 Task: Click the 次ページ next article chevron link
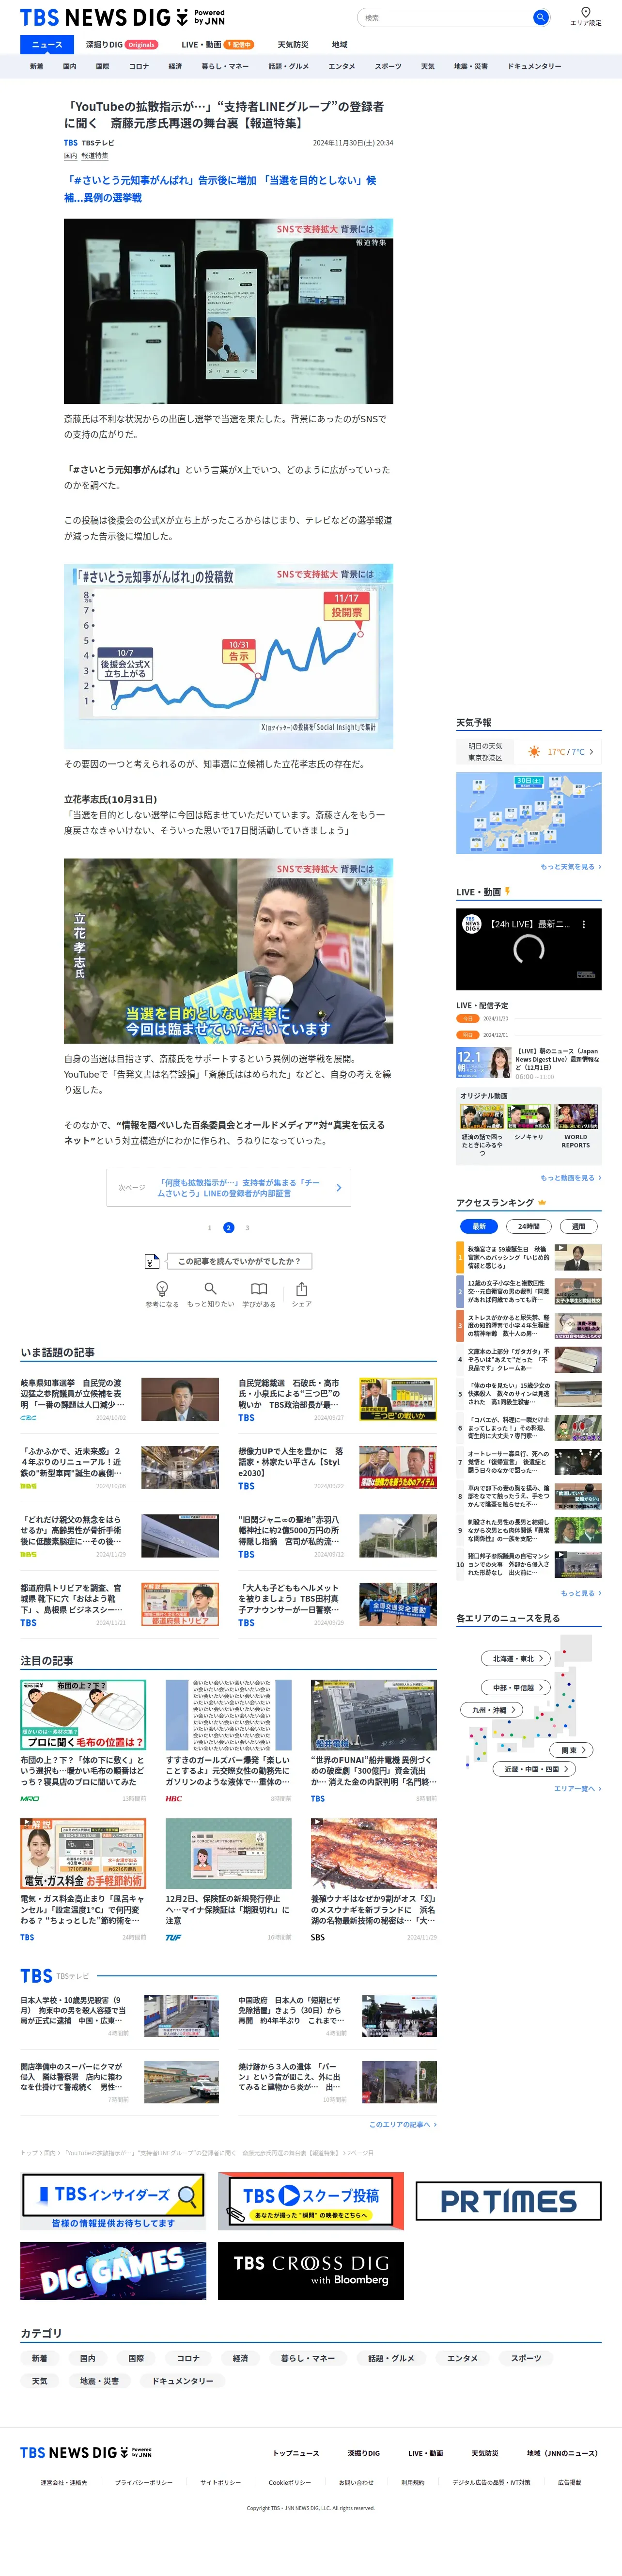[x=229, y=1187]
